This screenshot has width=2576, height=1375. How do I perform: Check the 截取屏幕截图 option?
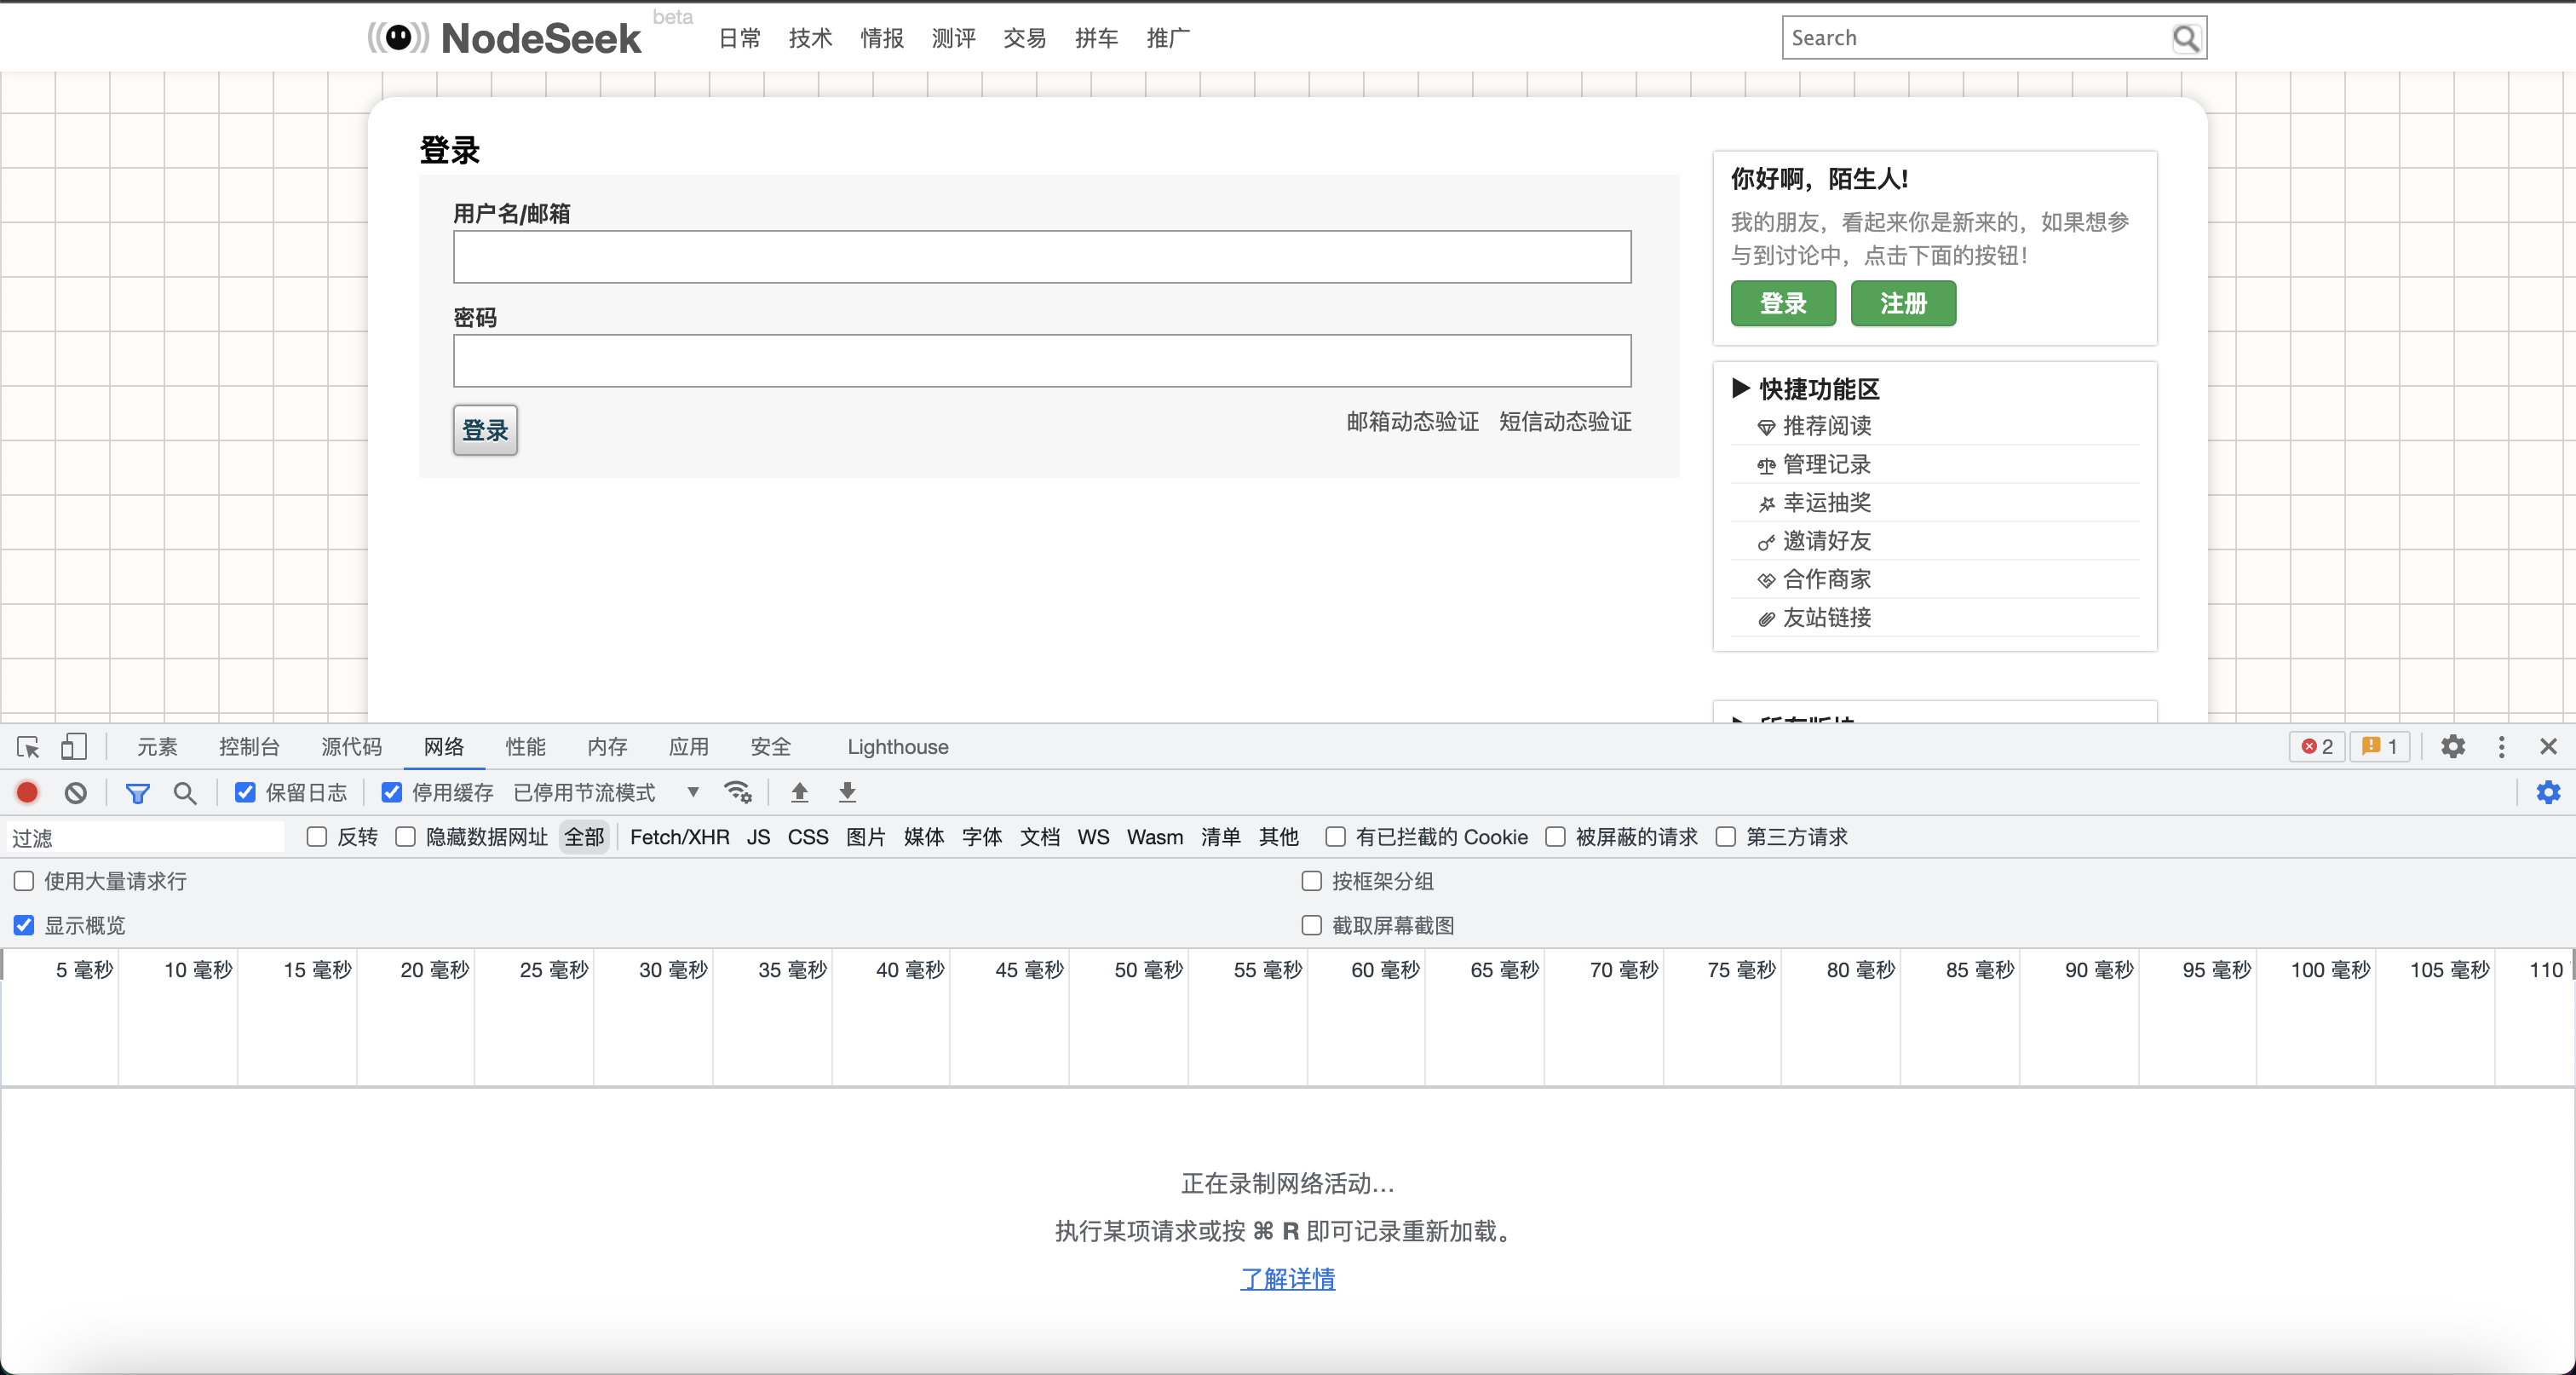1312,925
